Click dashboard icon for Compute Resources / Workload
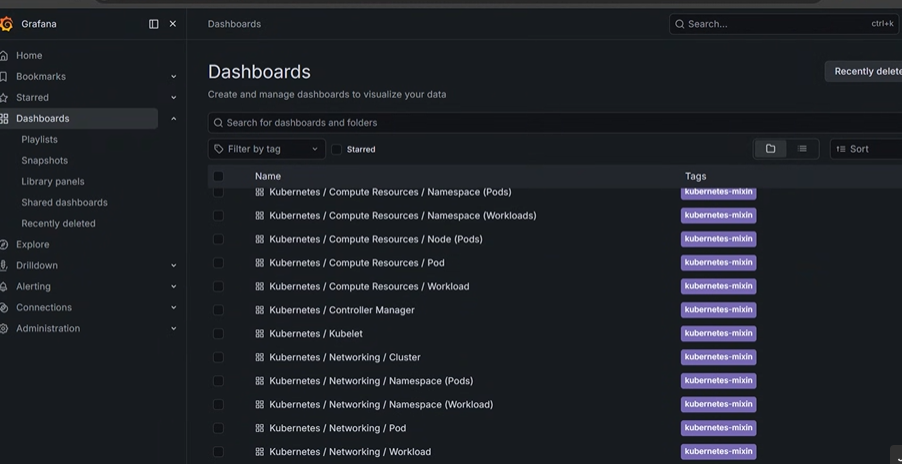 pos(259,286)
